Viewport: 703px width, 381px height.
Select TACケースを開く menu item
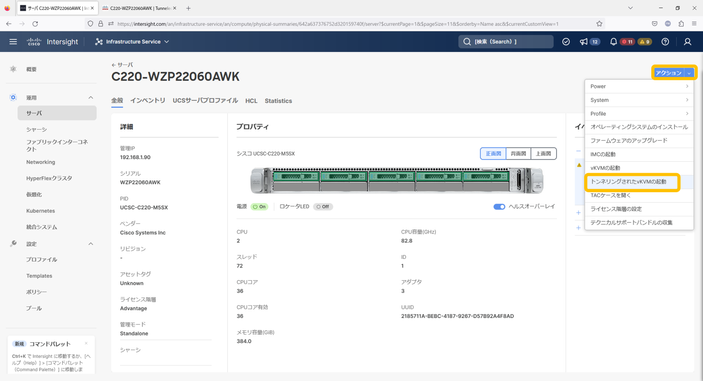click(x=639, y=195)
